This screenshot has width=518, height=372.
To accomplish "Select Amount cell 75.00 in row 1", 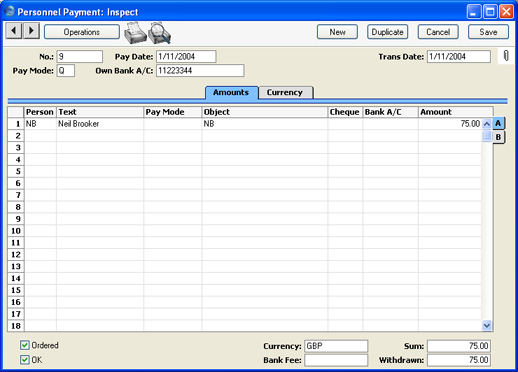I will [x=450, y=124].
